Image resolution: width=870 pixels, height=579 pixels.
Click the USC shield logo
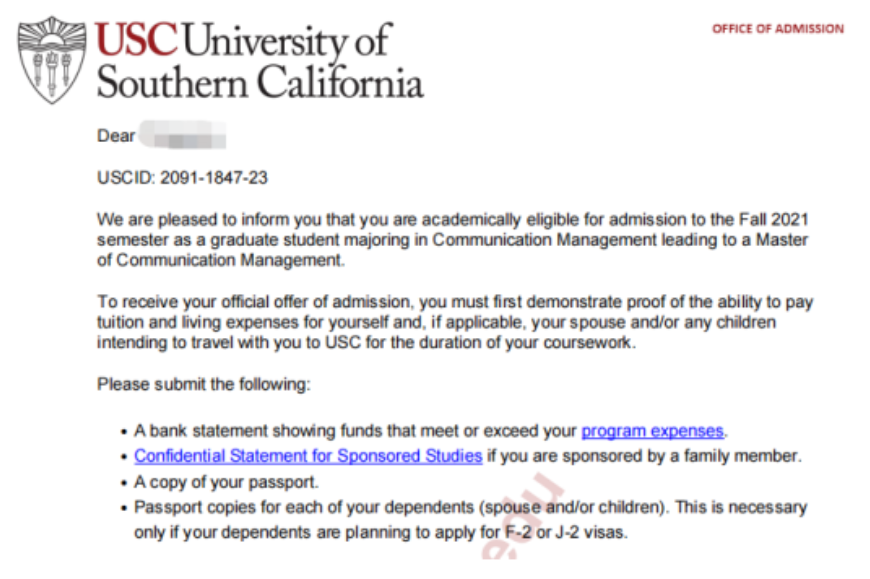point(52,60)
